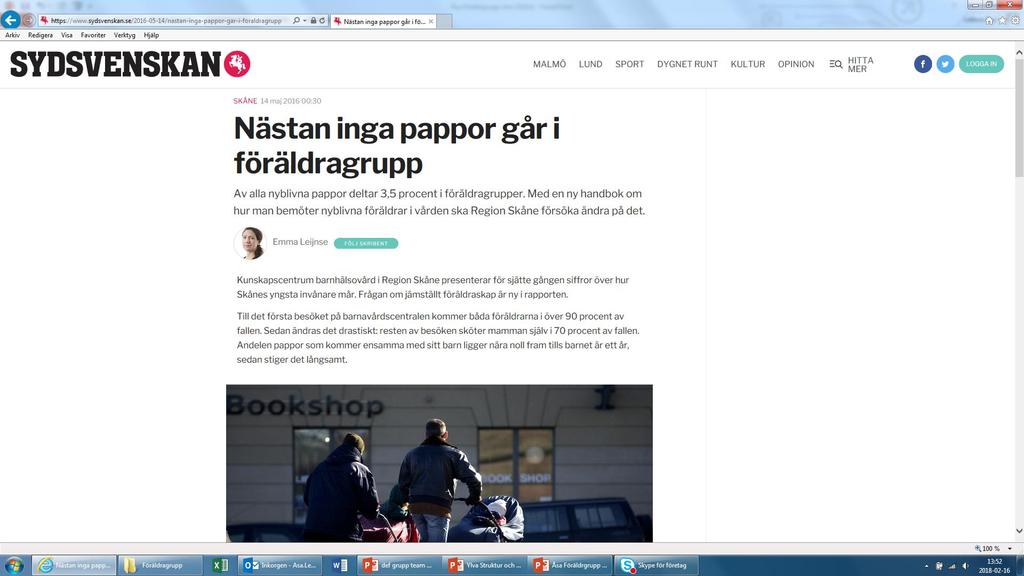Open the taskbar clock showing 13:52
This screenshot has height=576, width=1024.
pos(994,566)
